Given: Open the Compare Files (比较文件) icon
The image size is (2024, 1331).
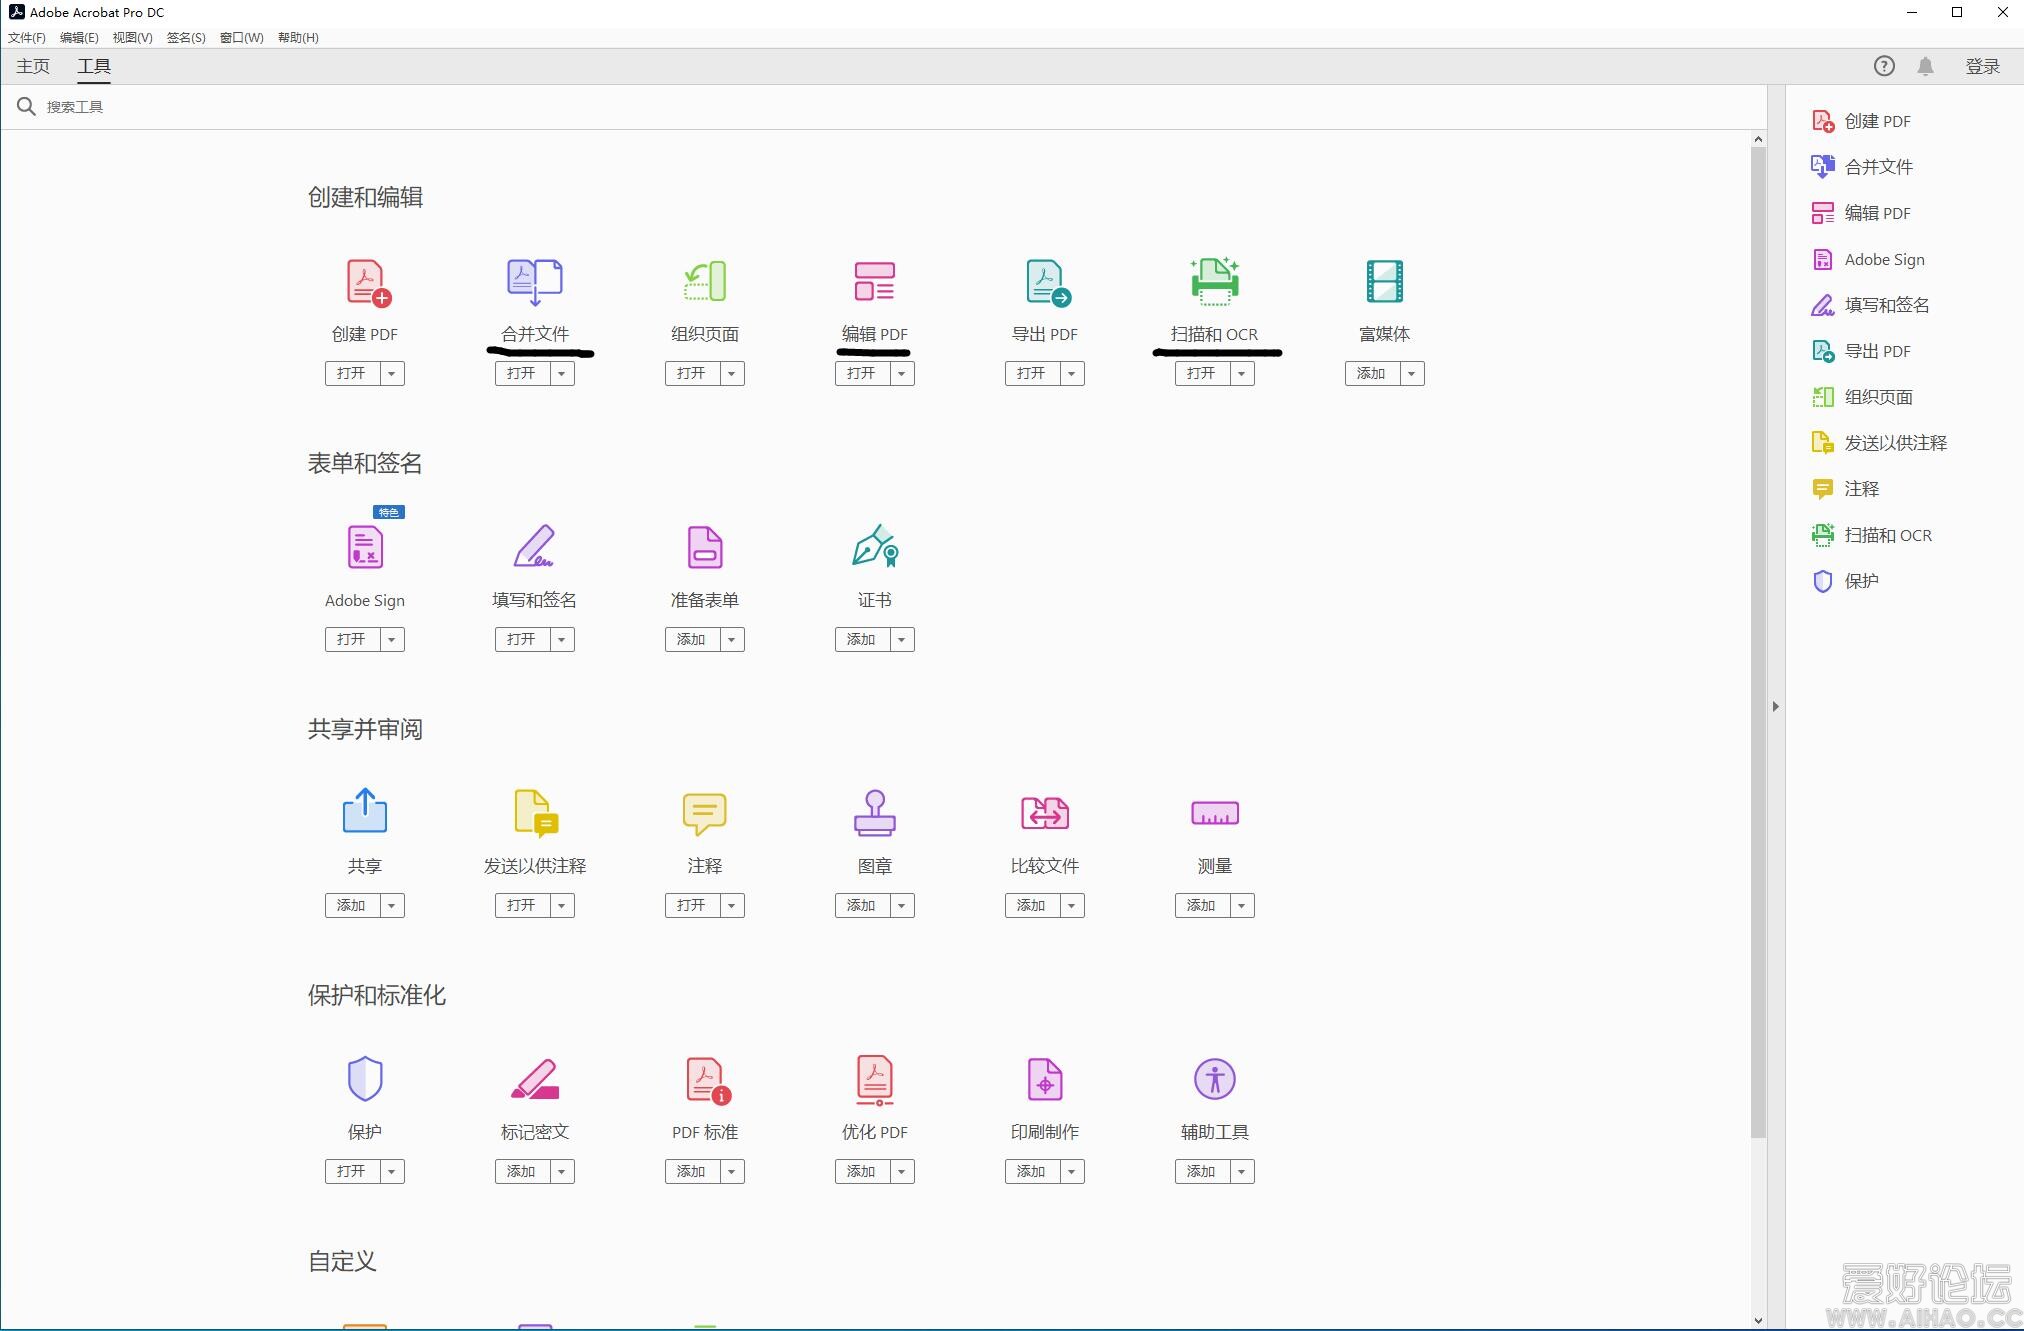Looking at the screenshot, I should pos(1044,813).
